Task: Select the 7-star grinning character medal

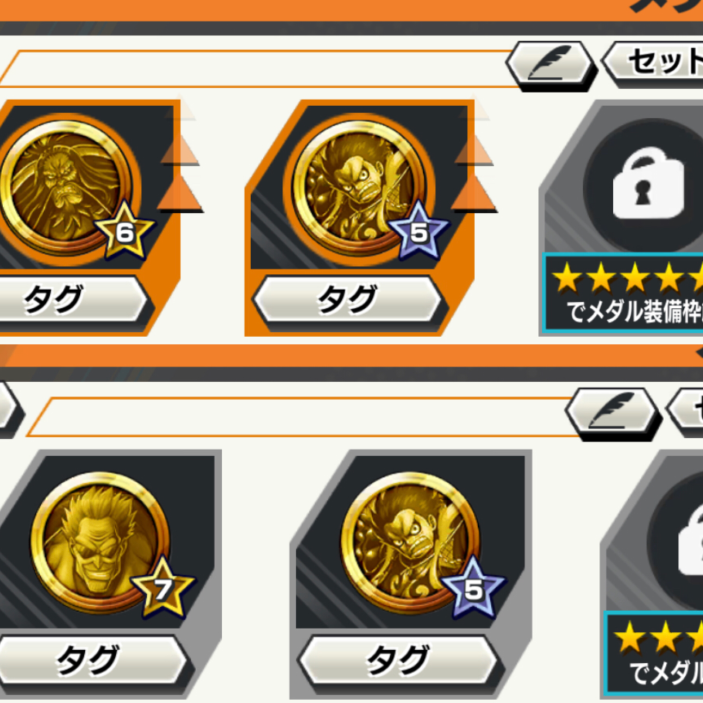Action: 101,542
